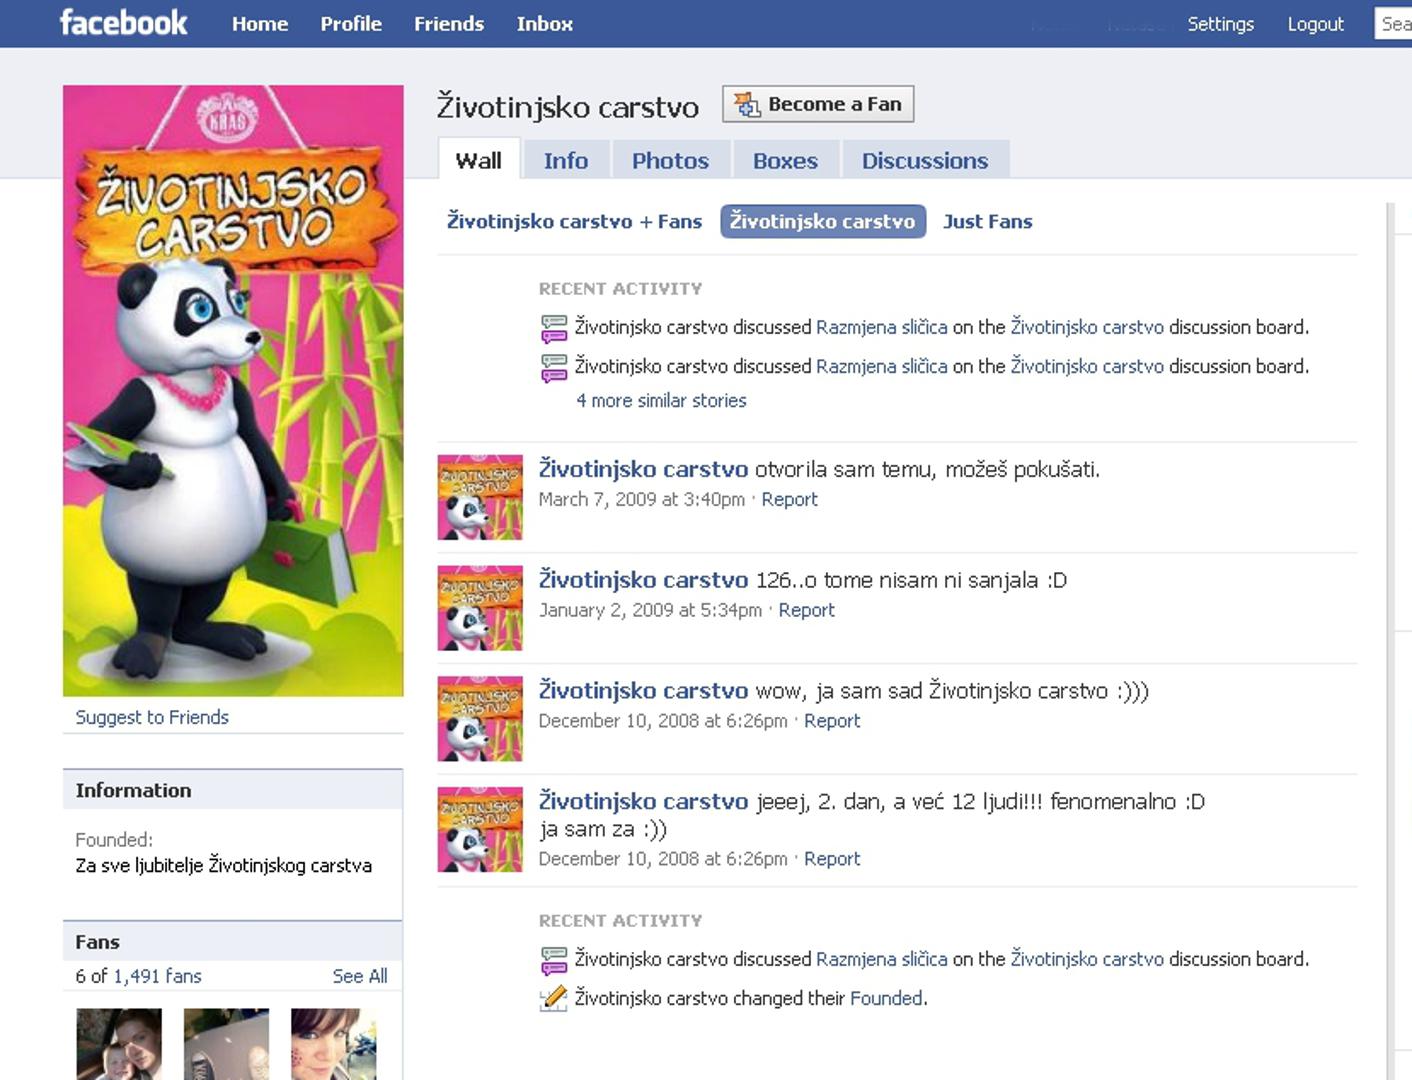Open the Founded link in recent activity
The width and height of the screenshot is (1412, 1080).
coord(886,998)
